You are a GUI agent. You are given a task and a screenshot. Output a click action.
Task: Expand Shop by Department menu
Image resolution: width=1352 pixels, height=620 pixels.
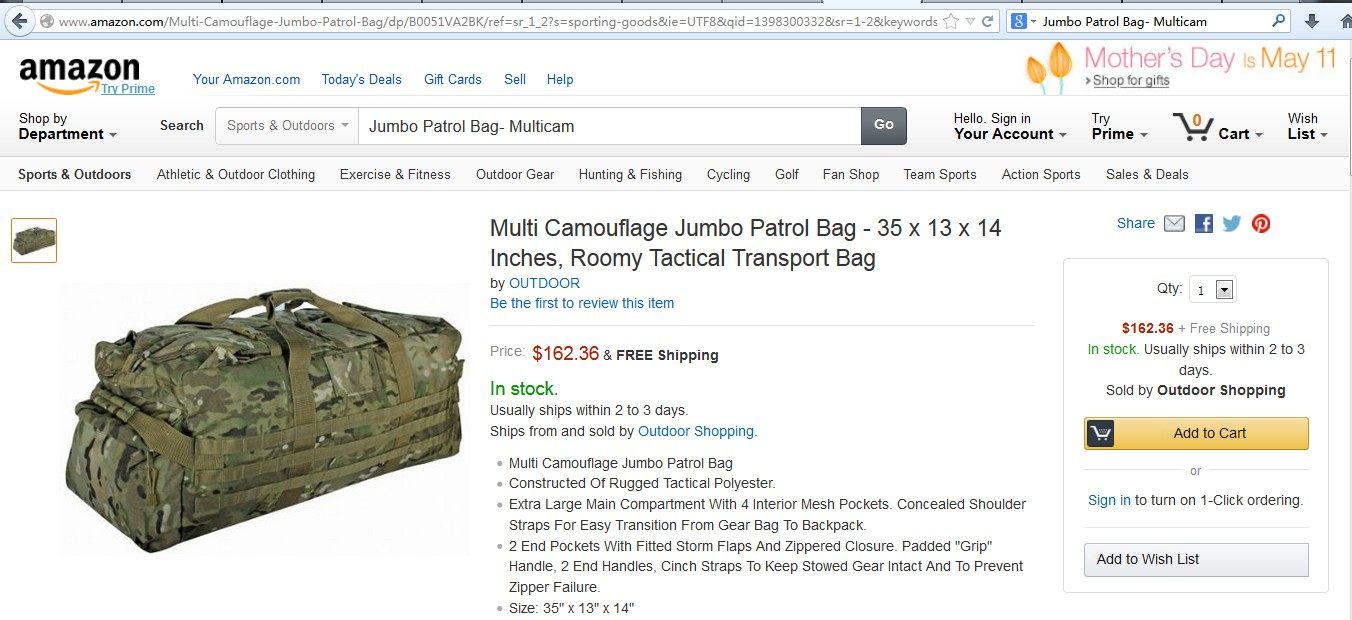click(x=67, y=126)
